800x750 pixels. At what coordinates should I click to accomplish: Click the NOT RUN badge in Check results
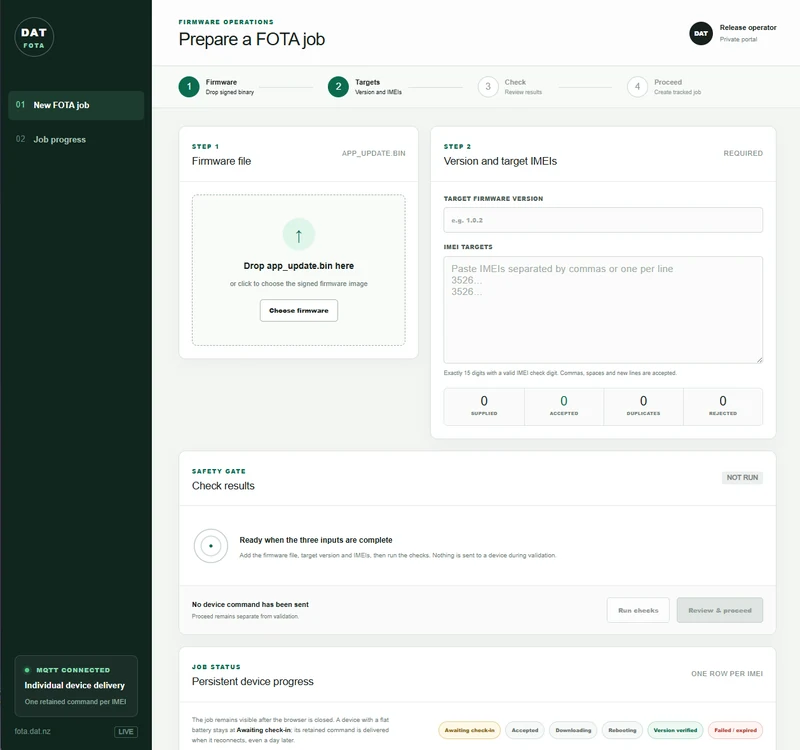(x=742, y=478)
